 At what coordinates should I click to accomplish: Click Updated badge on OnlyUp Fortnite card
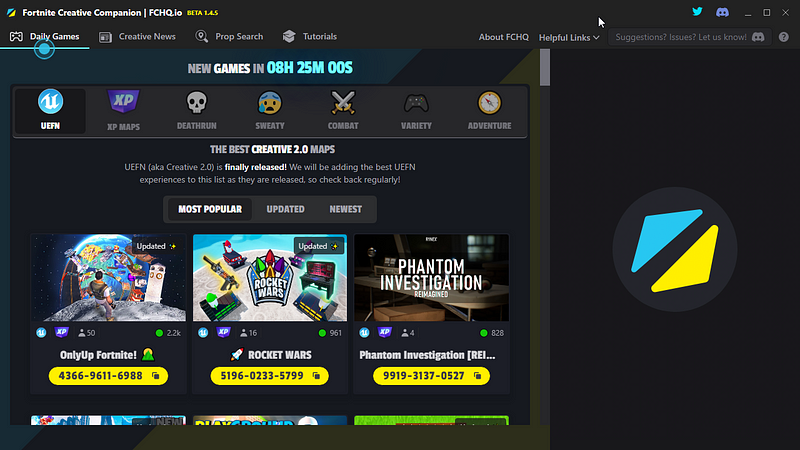point(156,246)
